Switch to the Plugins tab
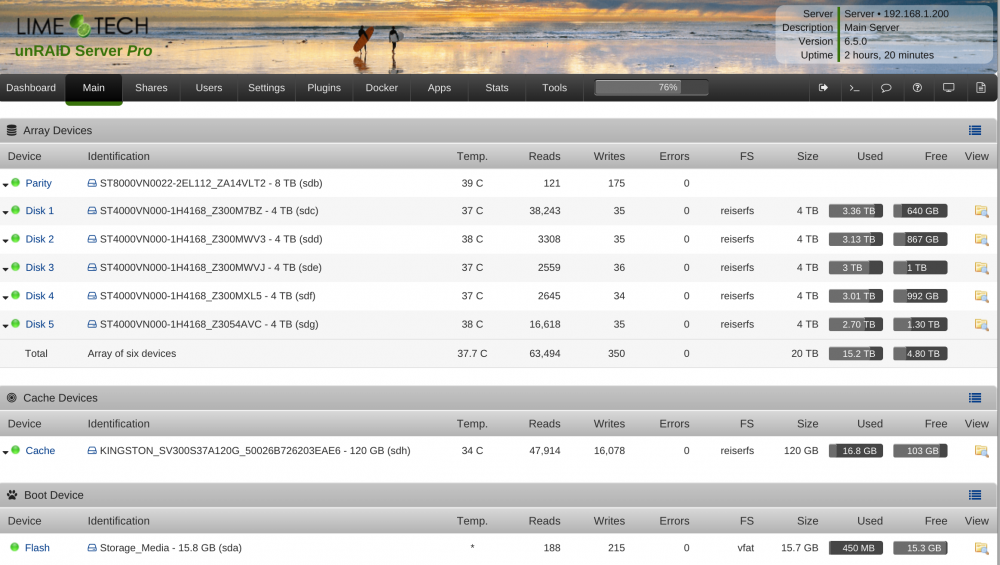This screenshot has height=565, width=1000. tap(324, 88)
